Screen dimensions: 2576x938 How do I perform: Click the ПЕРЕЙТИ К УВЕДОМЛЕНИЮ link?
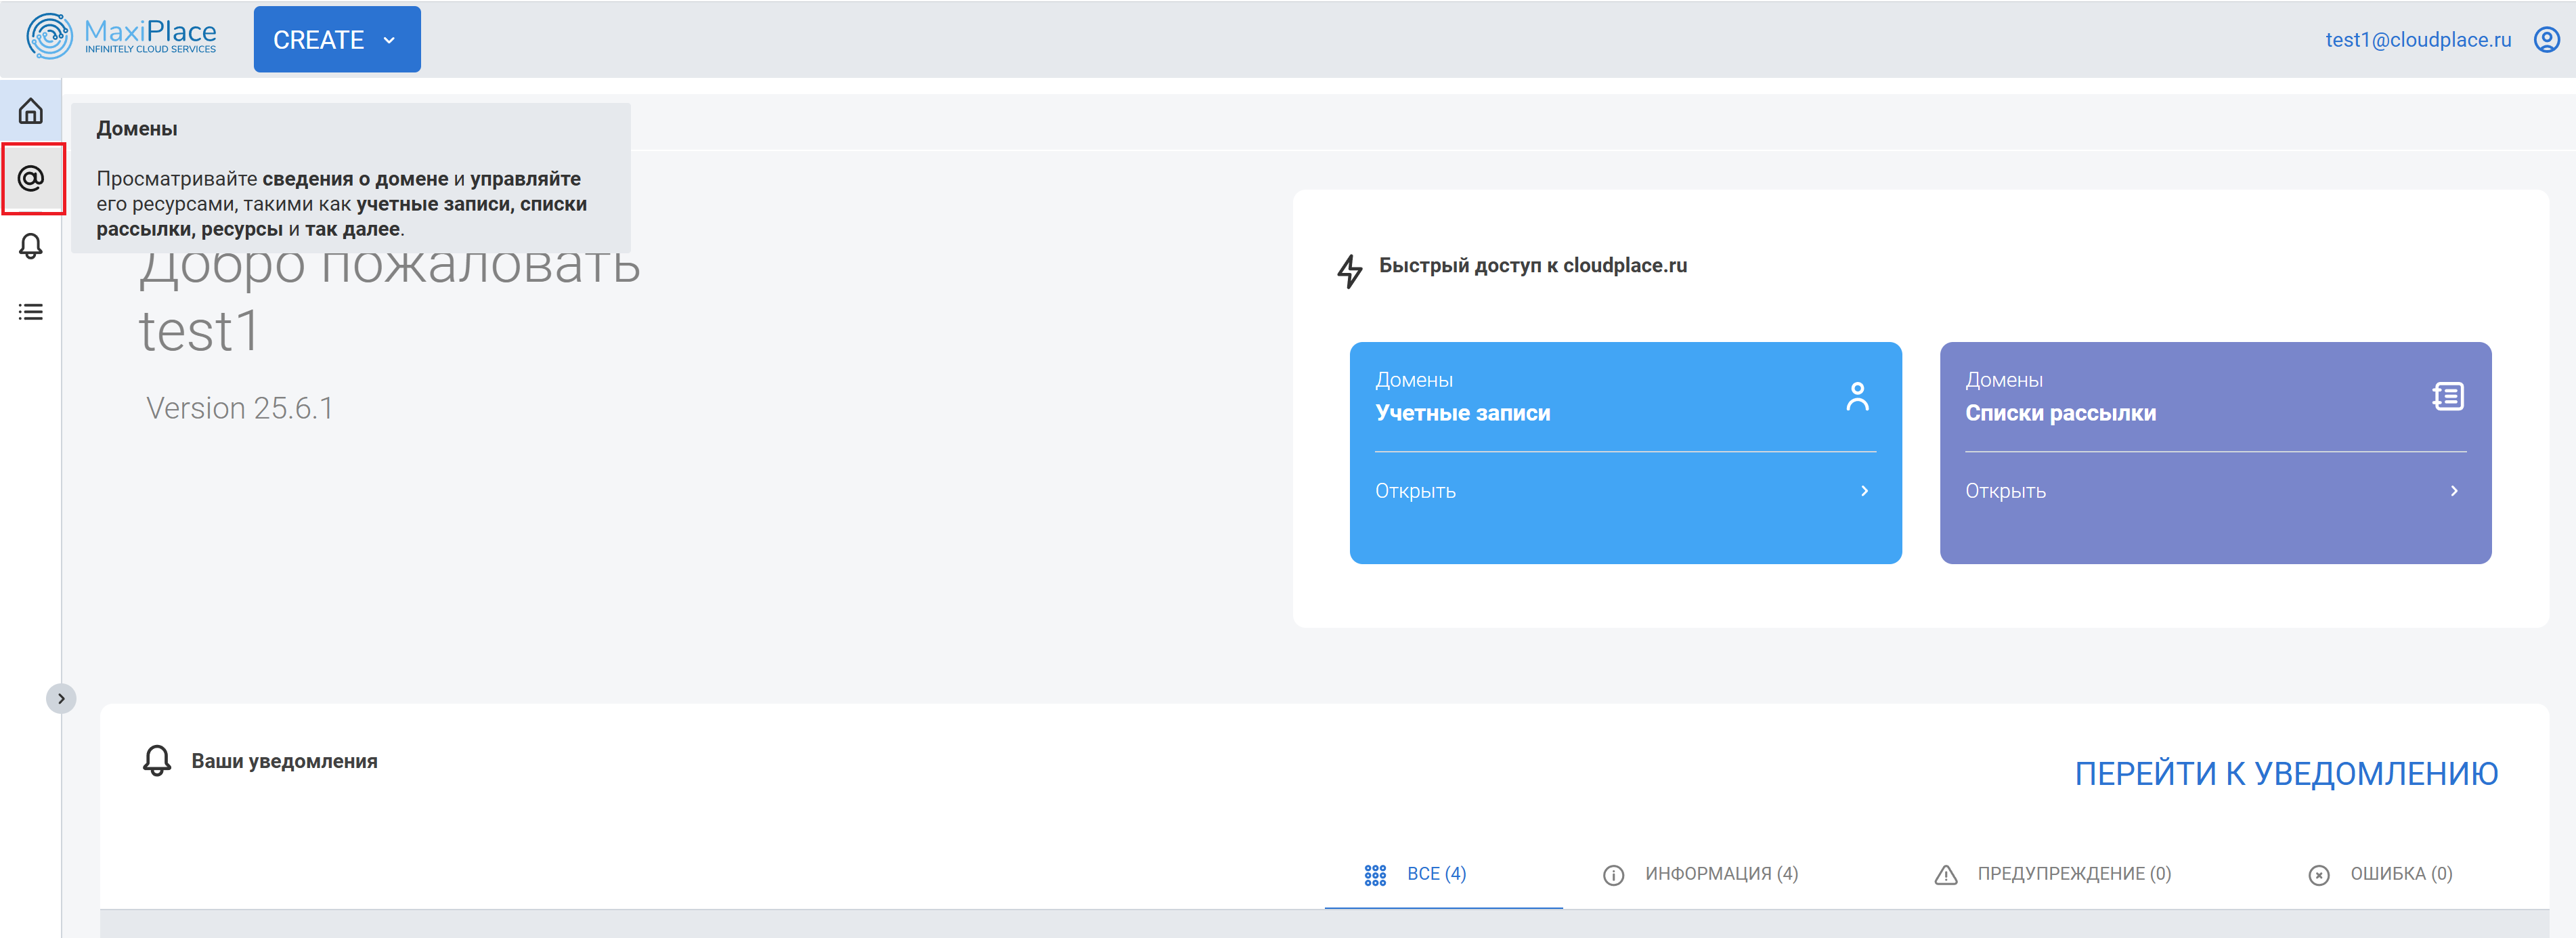pos(2286,773)
